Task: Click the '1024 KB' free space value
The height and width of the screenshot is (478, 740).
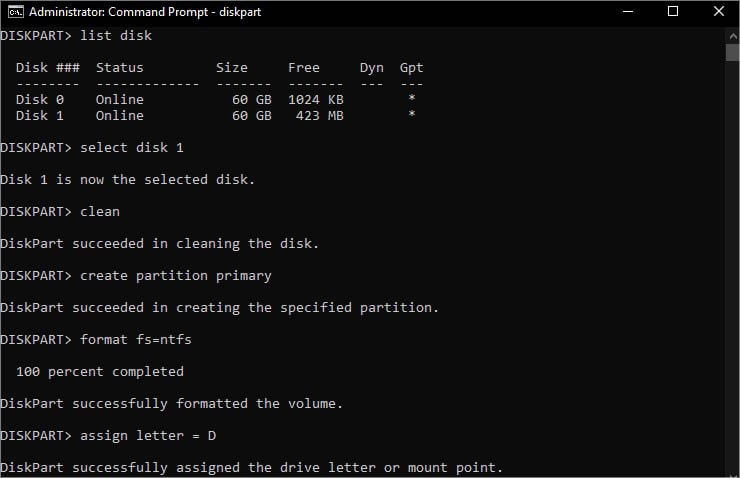Action: (x=316, y=100)
